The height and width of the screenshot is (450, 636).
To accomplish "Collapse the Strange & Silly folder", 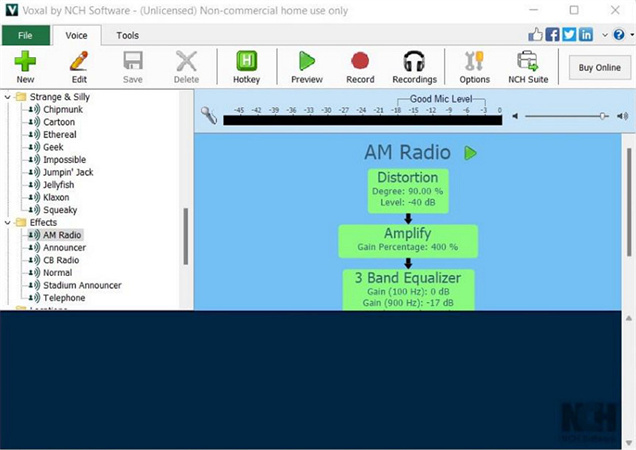I will point(7,97).
